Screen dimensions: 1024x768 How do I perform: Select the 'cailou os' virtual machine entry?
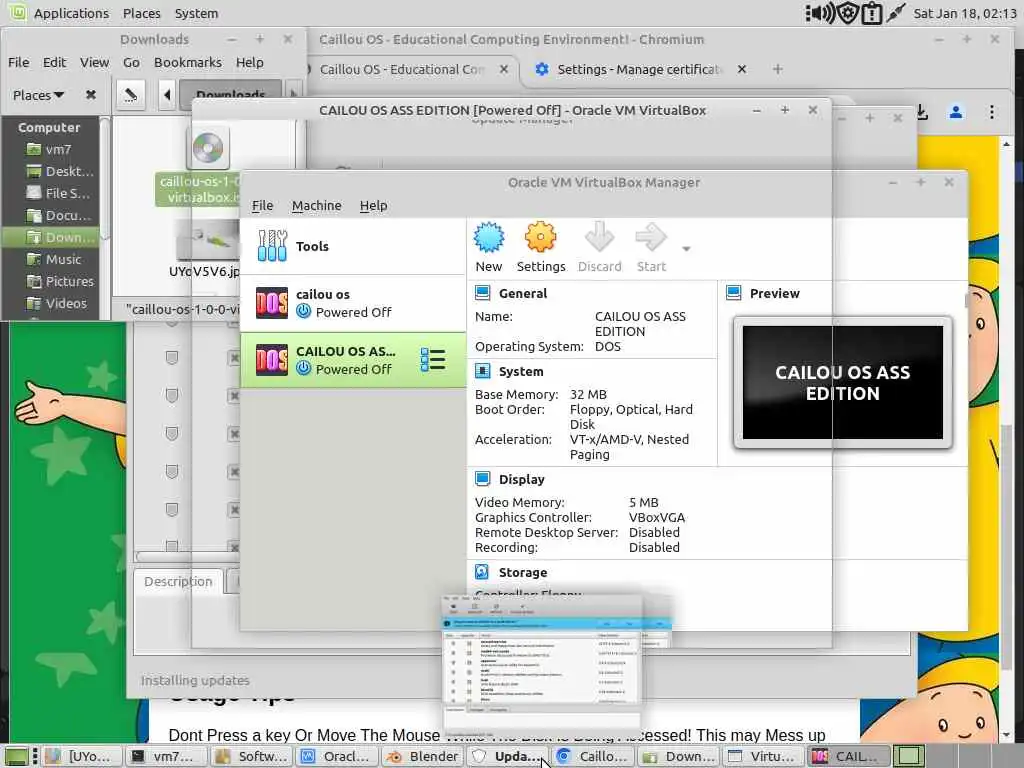pos(353,304)
